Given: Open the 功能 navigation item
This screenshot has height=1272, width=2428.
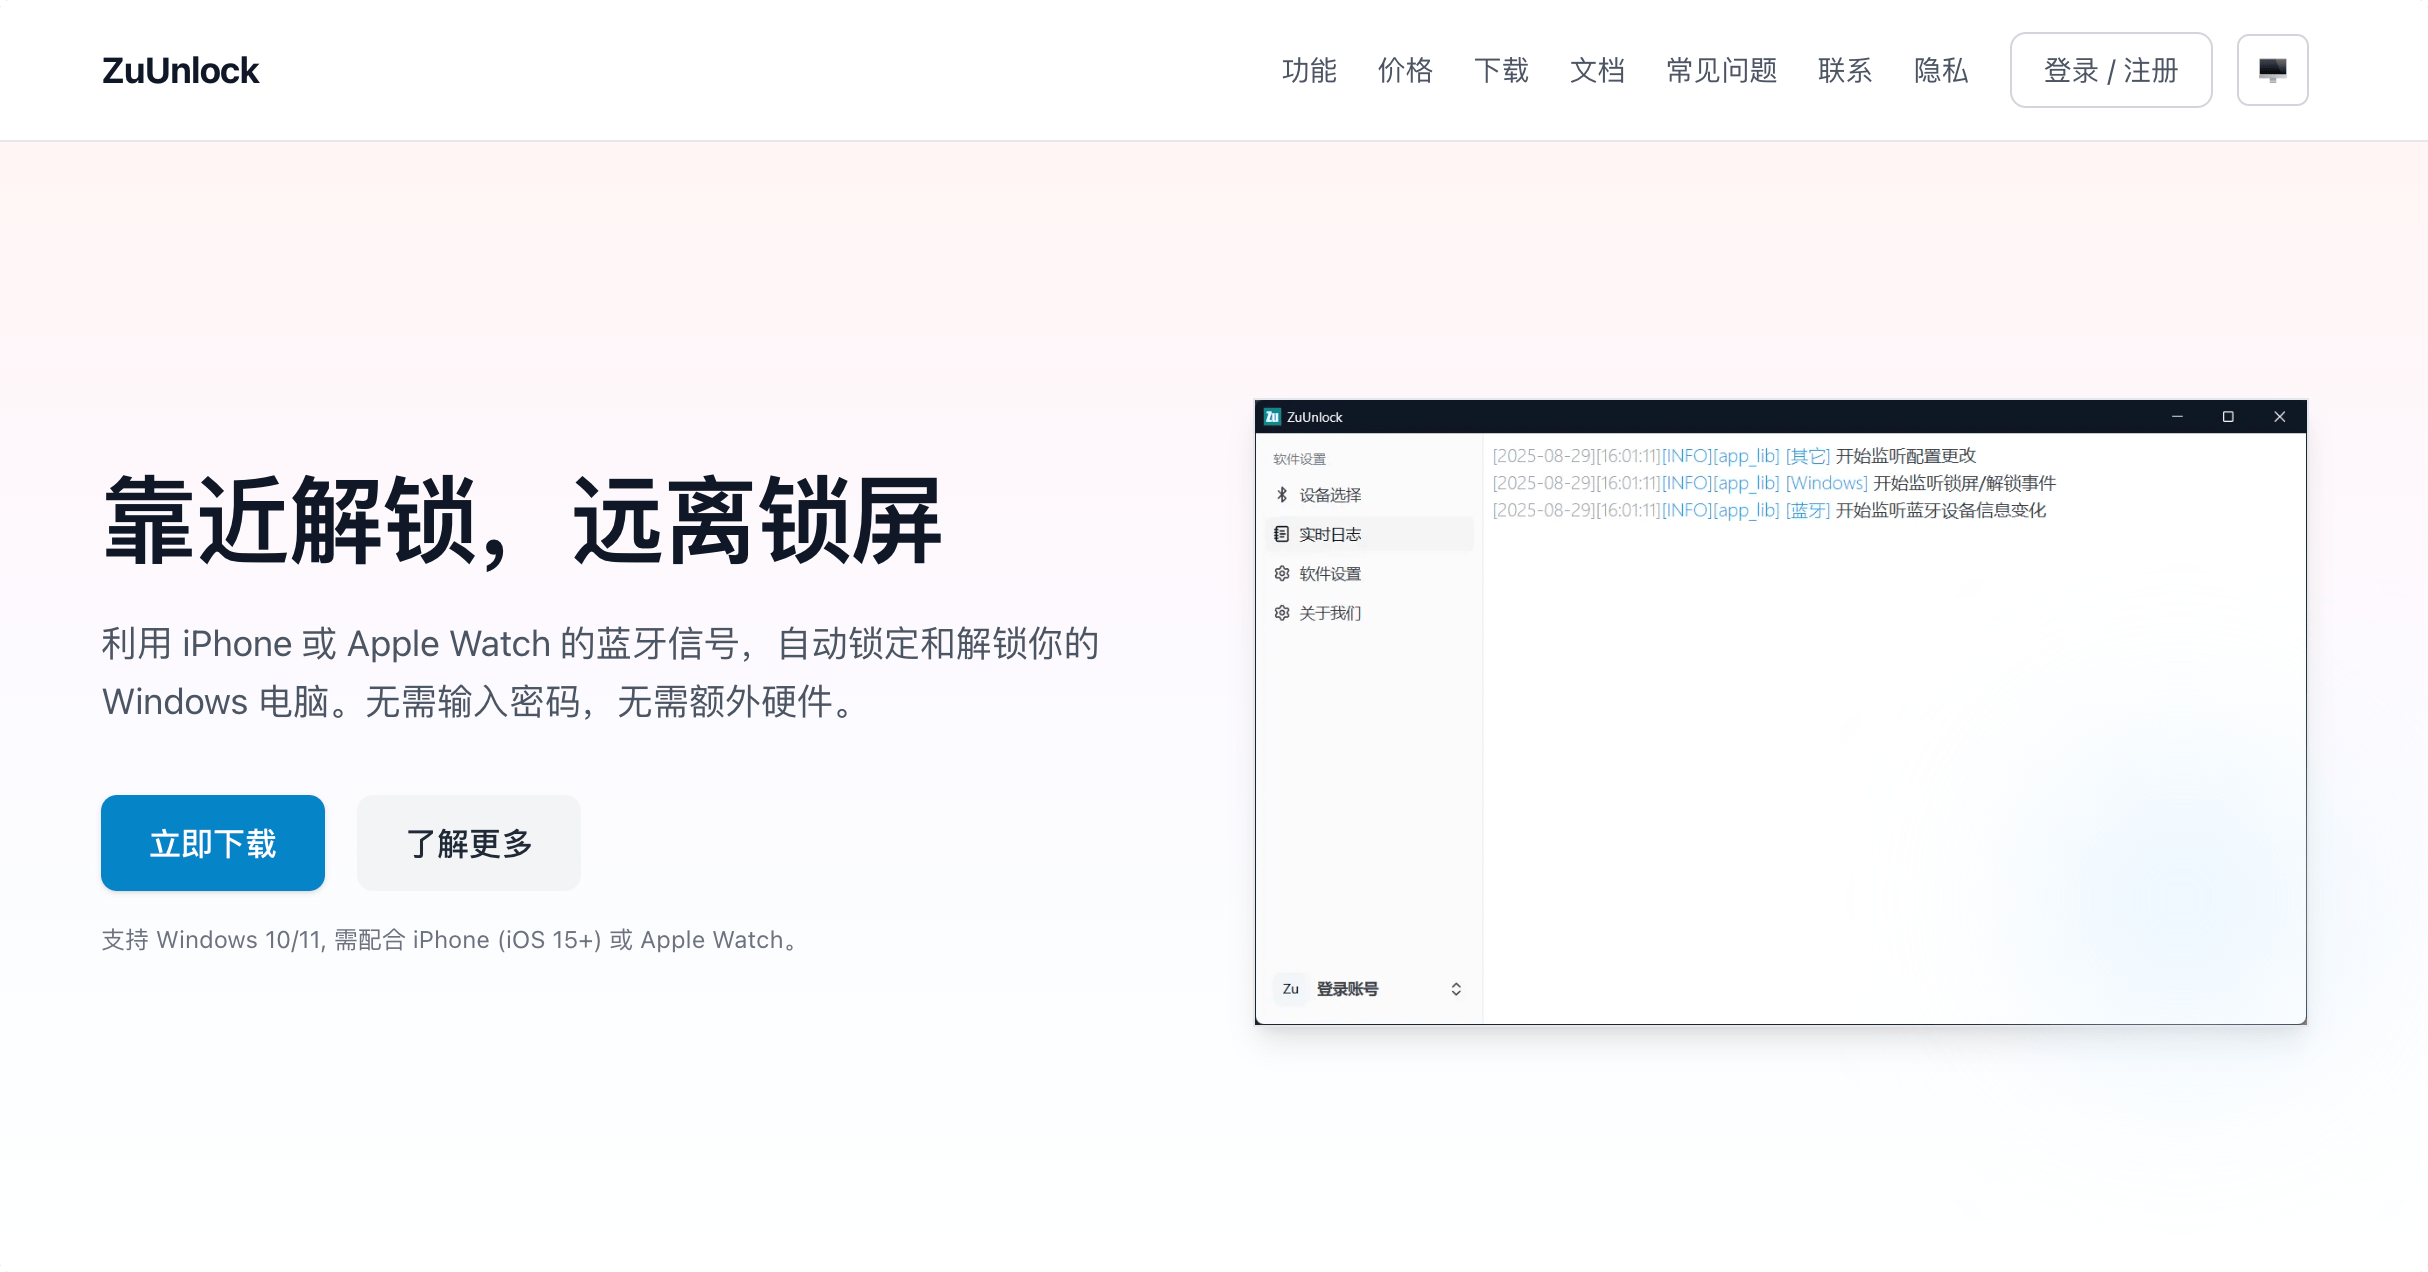Looking at the screenshot, I should tap(1310, 70).
